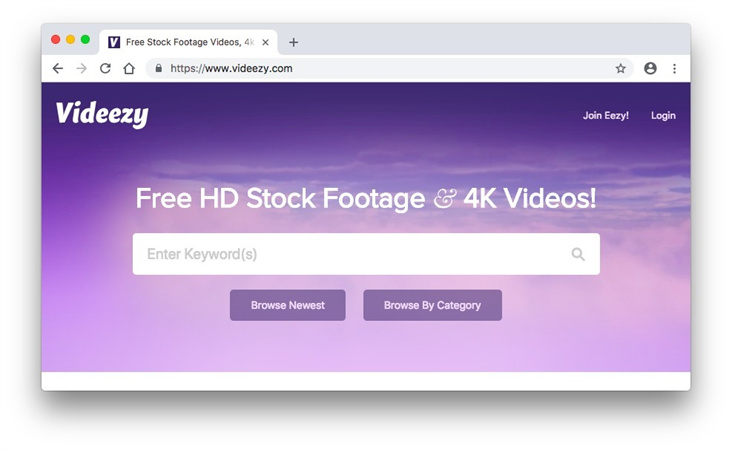This screenshot has width=732, height=450.
Task: Click the browser back arrow
Action: (57, 69)
